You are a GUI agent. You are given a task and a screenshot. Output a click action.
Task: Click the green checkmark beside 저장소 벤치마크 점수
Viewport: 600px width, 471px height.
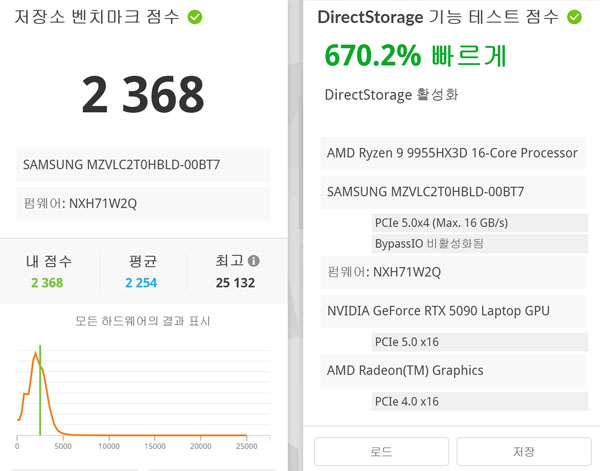click(195, 17)
